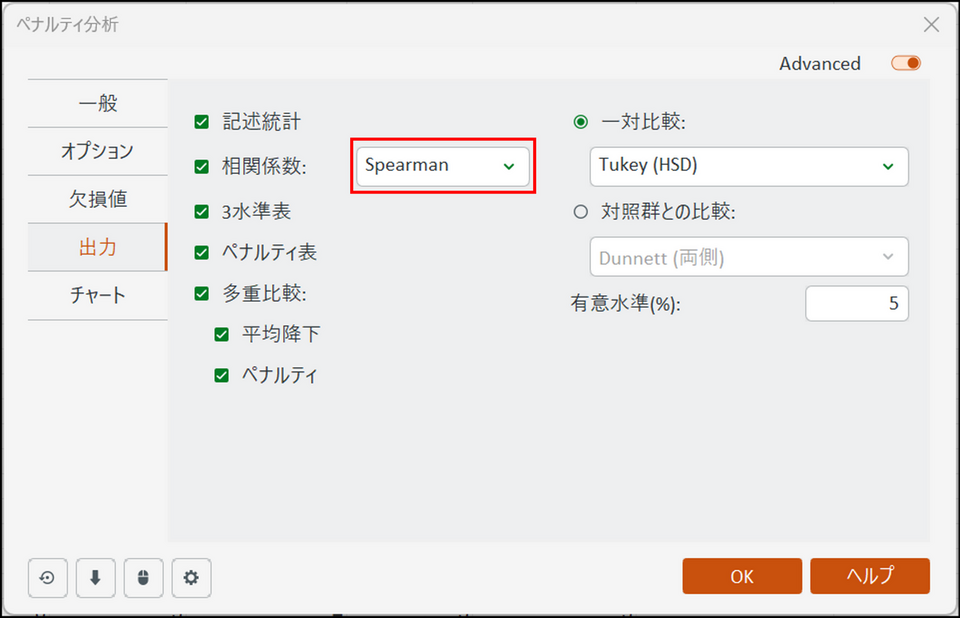Toggle the Advanced switch off
Screen dimensions: 960x618
click(x=906, y=63)
